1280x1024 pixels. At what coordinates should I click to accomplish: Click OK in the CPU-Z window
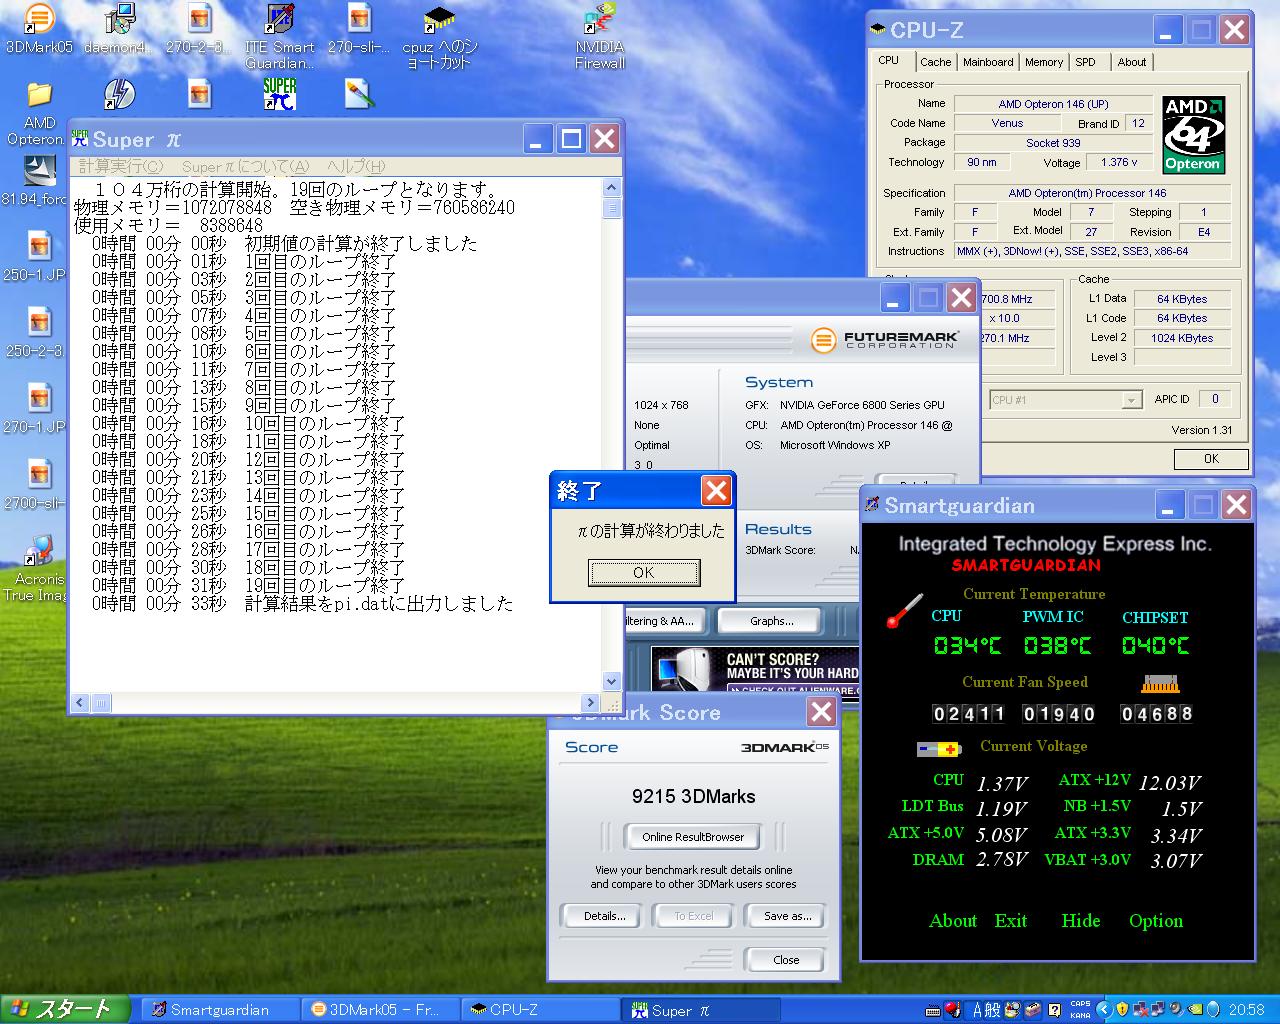[x=1211, y=459]
